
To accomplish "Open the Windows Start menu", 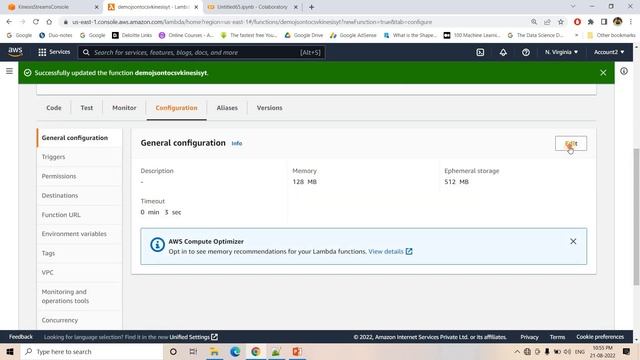I will point(10,351).
